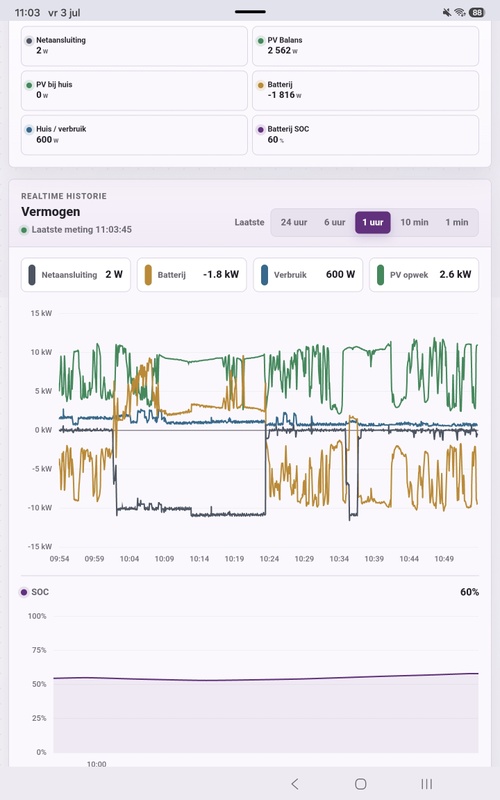Tap the battery indicator in status bar
The image size is (500, 800).
(477, 12)
